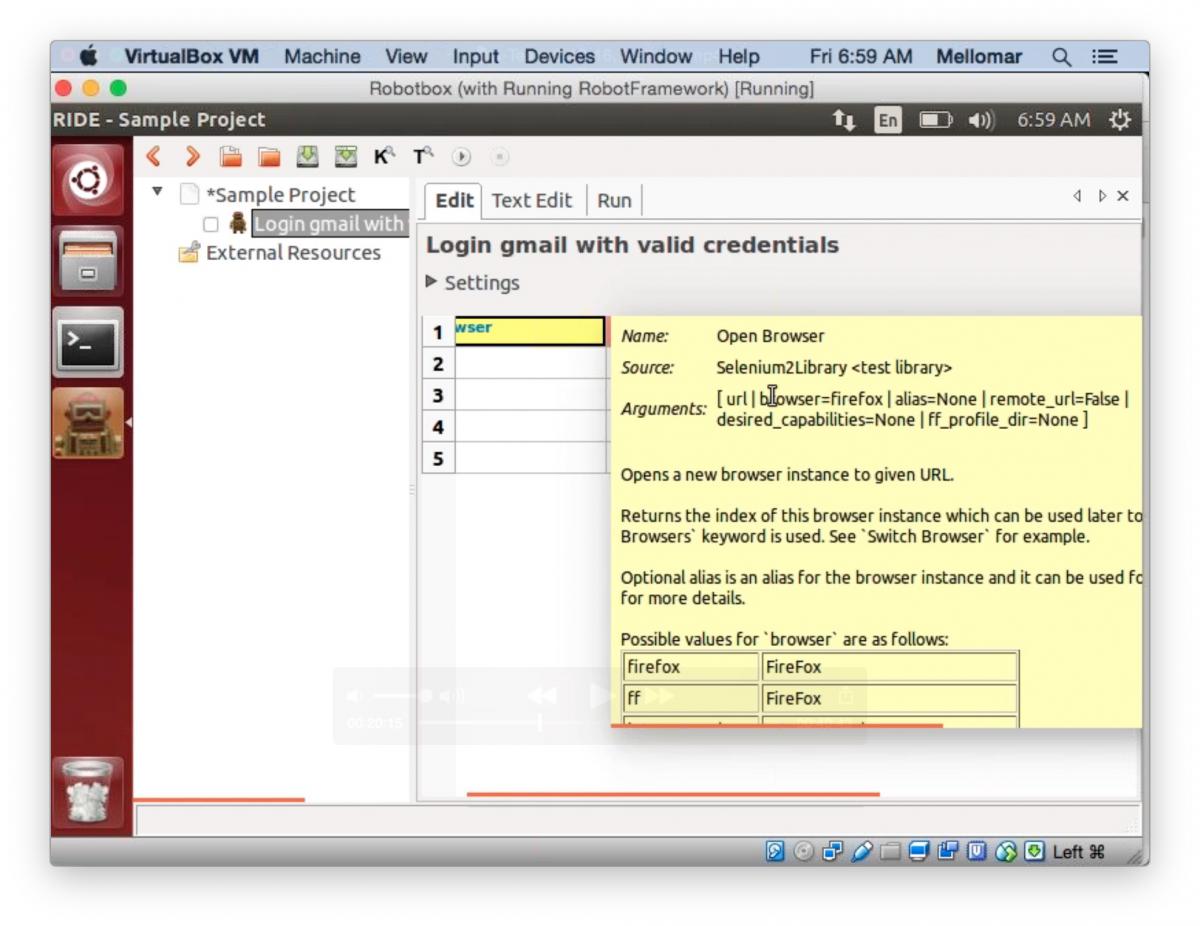
Task: Click the Open Directory folder toolbar icon
Action: pyautogui.click(x=269, y=156)
